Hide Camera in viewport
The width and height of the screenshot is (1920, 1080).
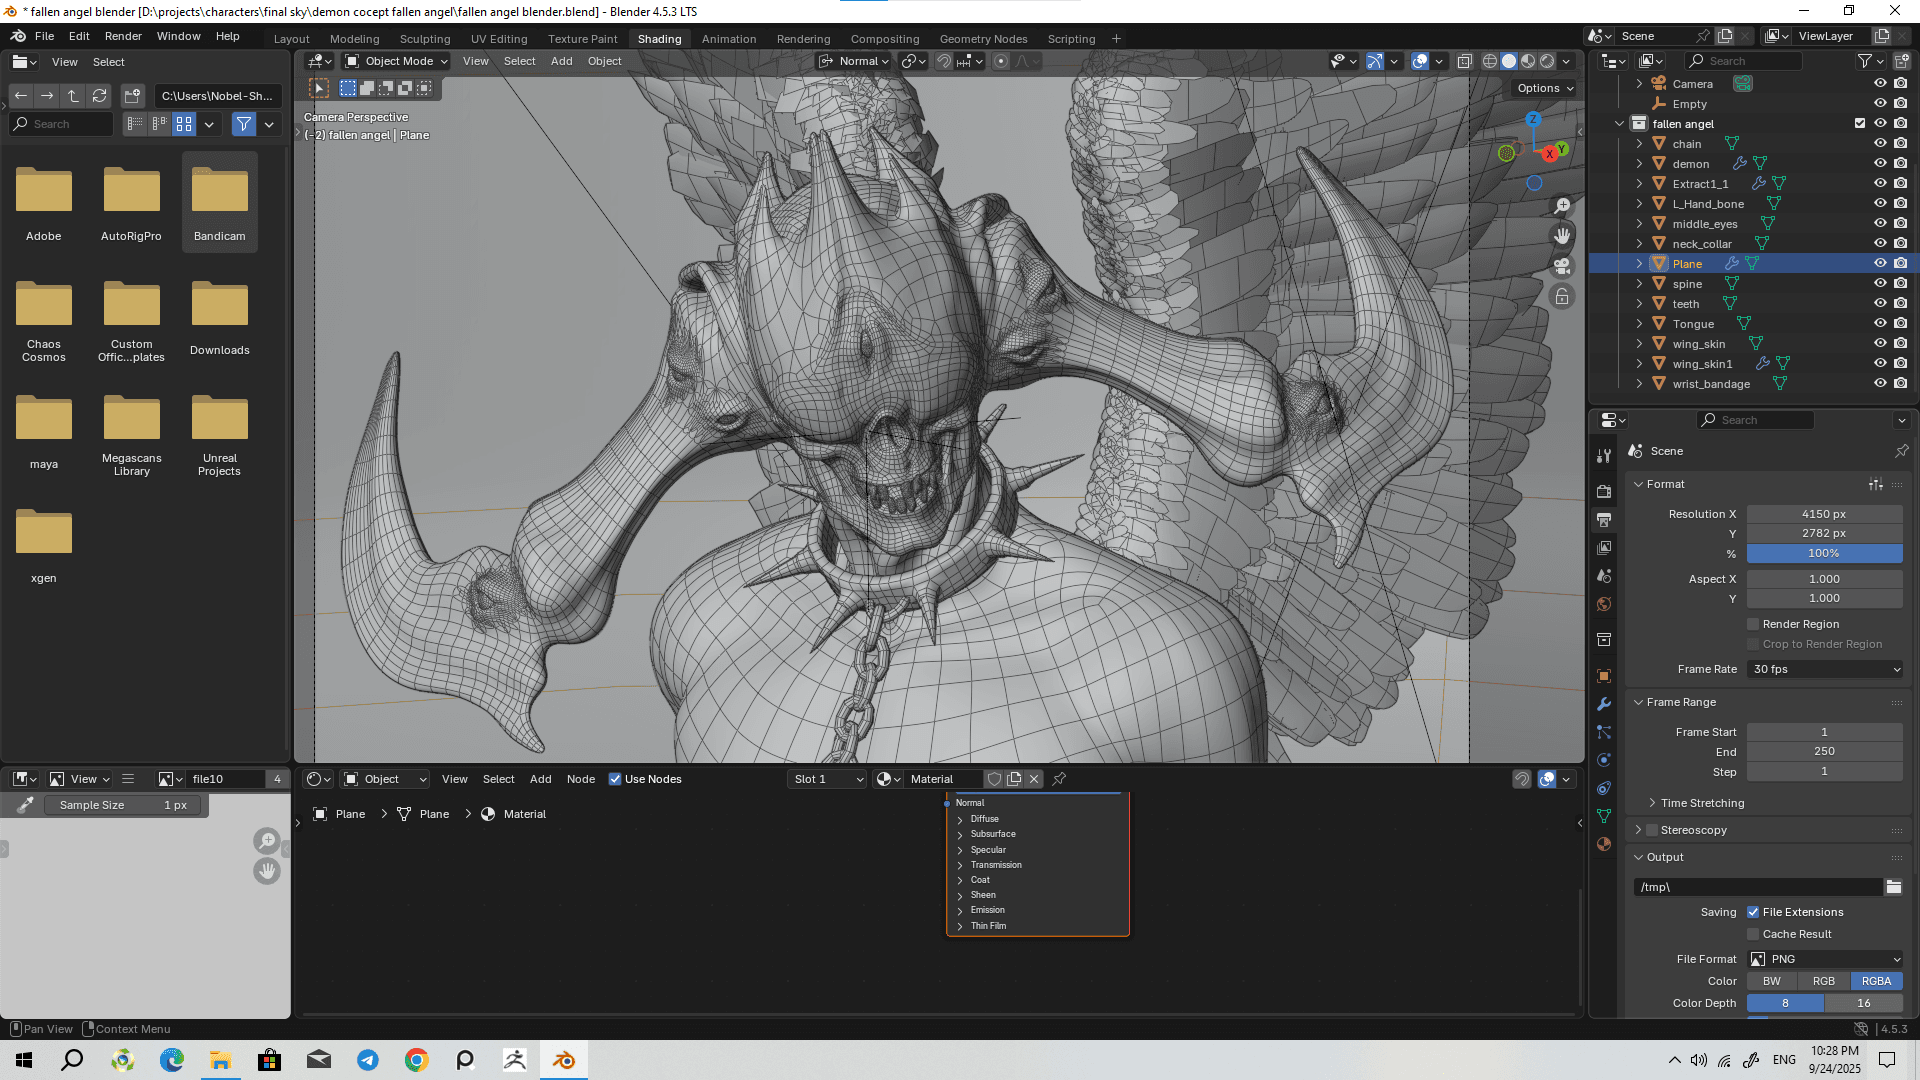[x=1880, y=84]
